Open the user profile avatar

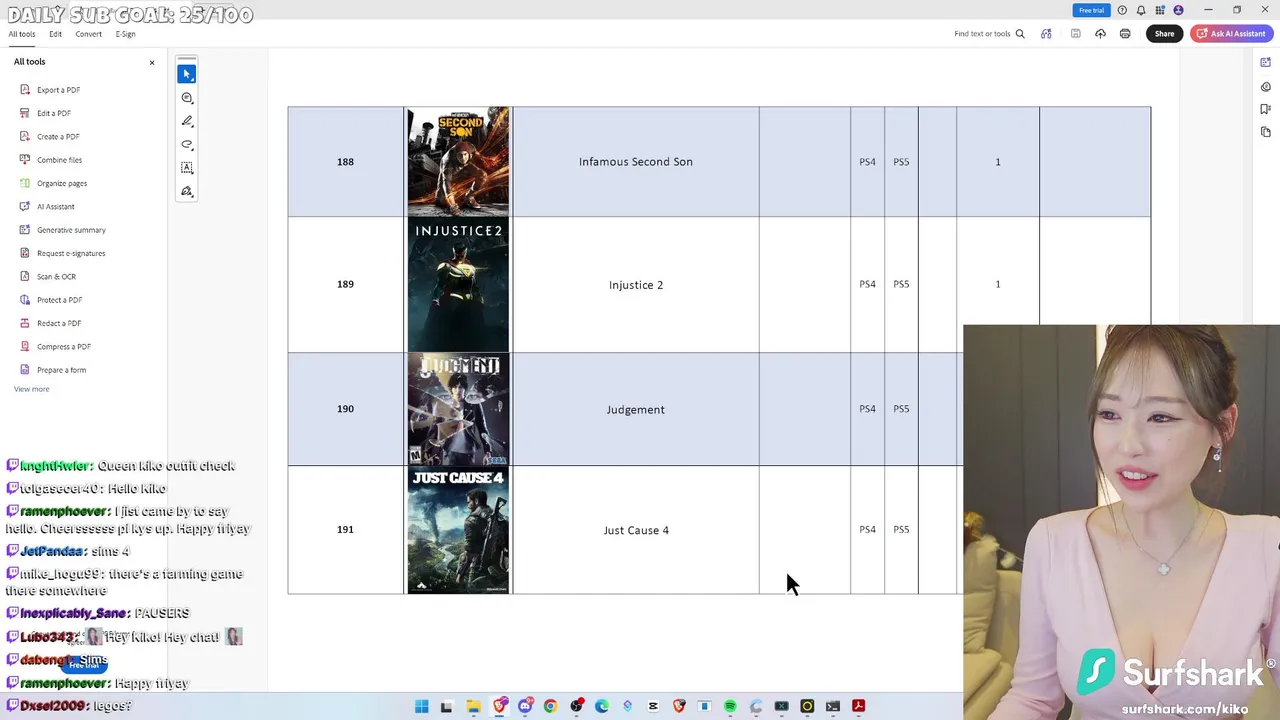click(1178, 10)
